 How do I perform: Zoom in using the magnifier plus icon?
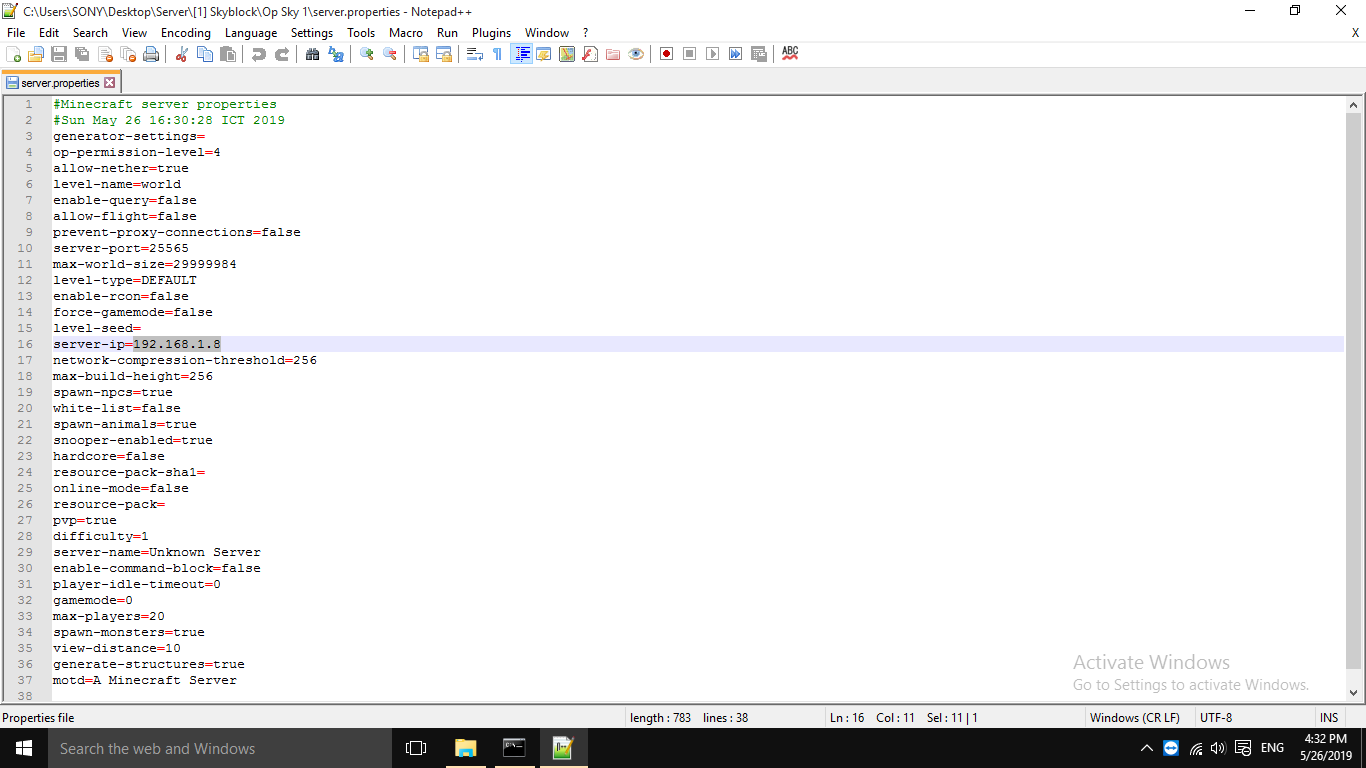click(x=367, y=54)
